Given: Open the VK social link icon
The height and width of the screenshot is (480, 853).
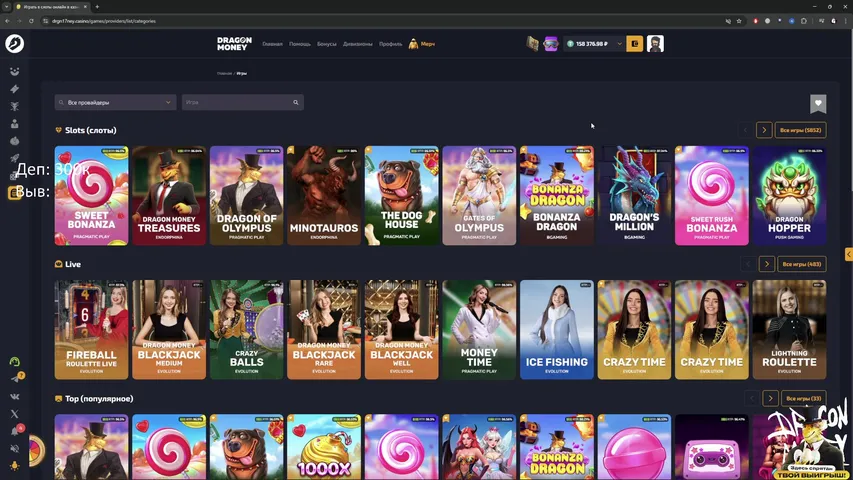Looking at the screenshot, I should click(x=15, y=397).
